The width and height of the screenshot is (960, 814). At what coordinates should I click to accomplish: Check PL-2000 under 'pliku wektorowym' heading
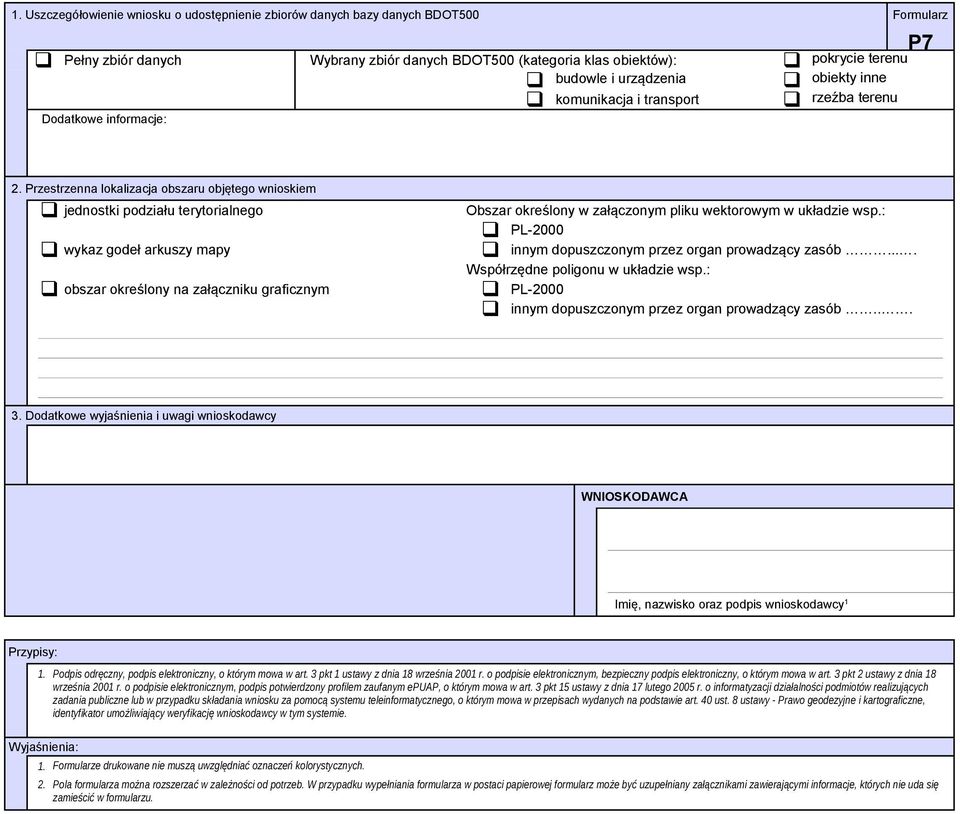coord(490,229)
